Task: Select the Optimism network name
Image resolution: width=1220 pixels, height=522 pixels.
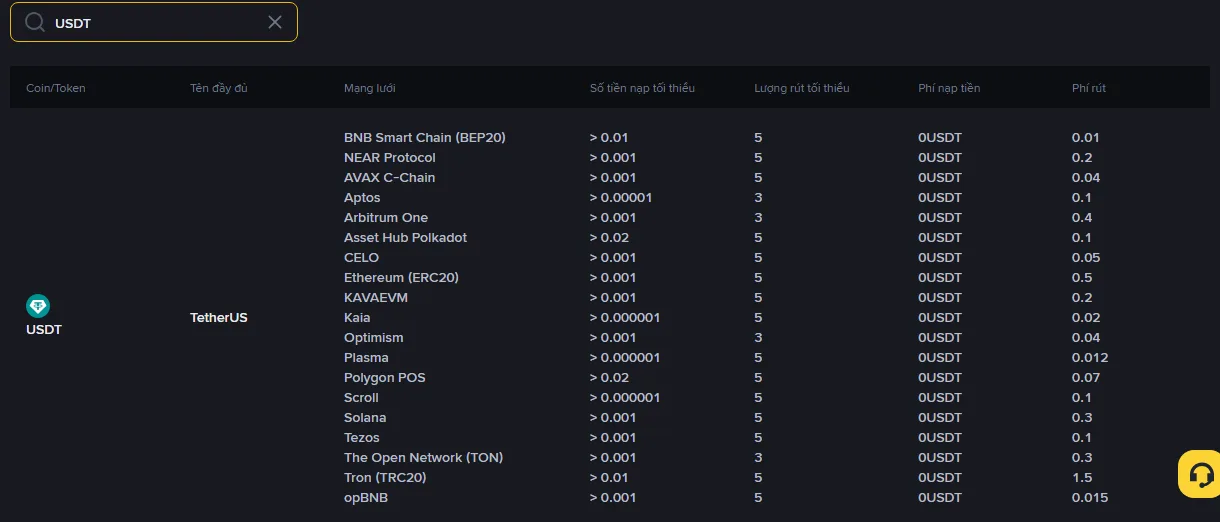Action: tap(374, 337)
